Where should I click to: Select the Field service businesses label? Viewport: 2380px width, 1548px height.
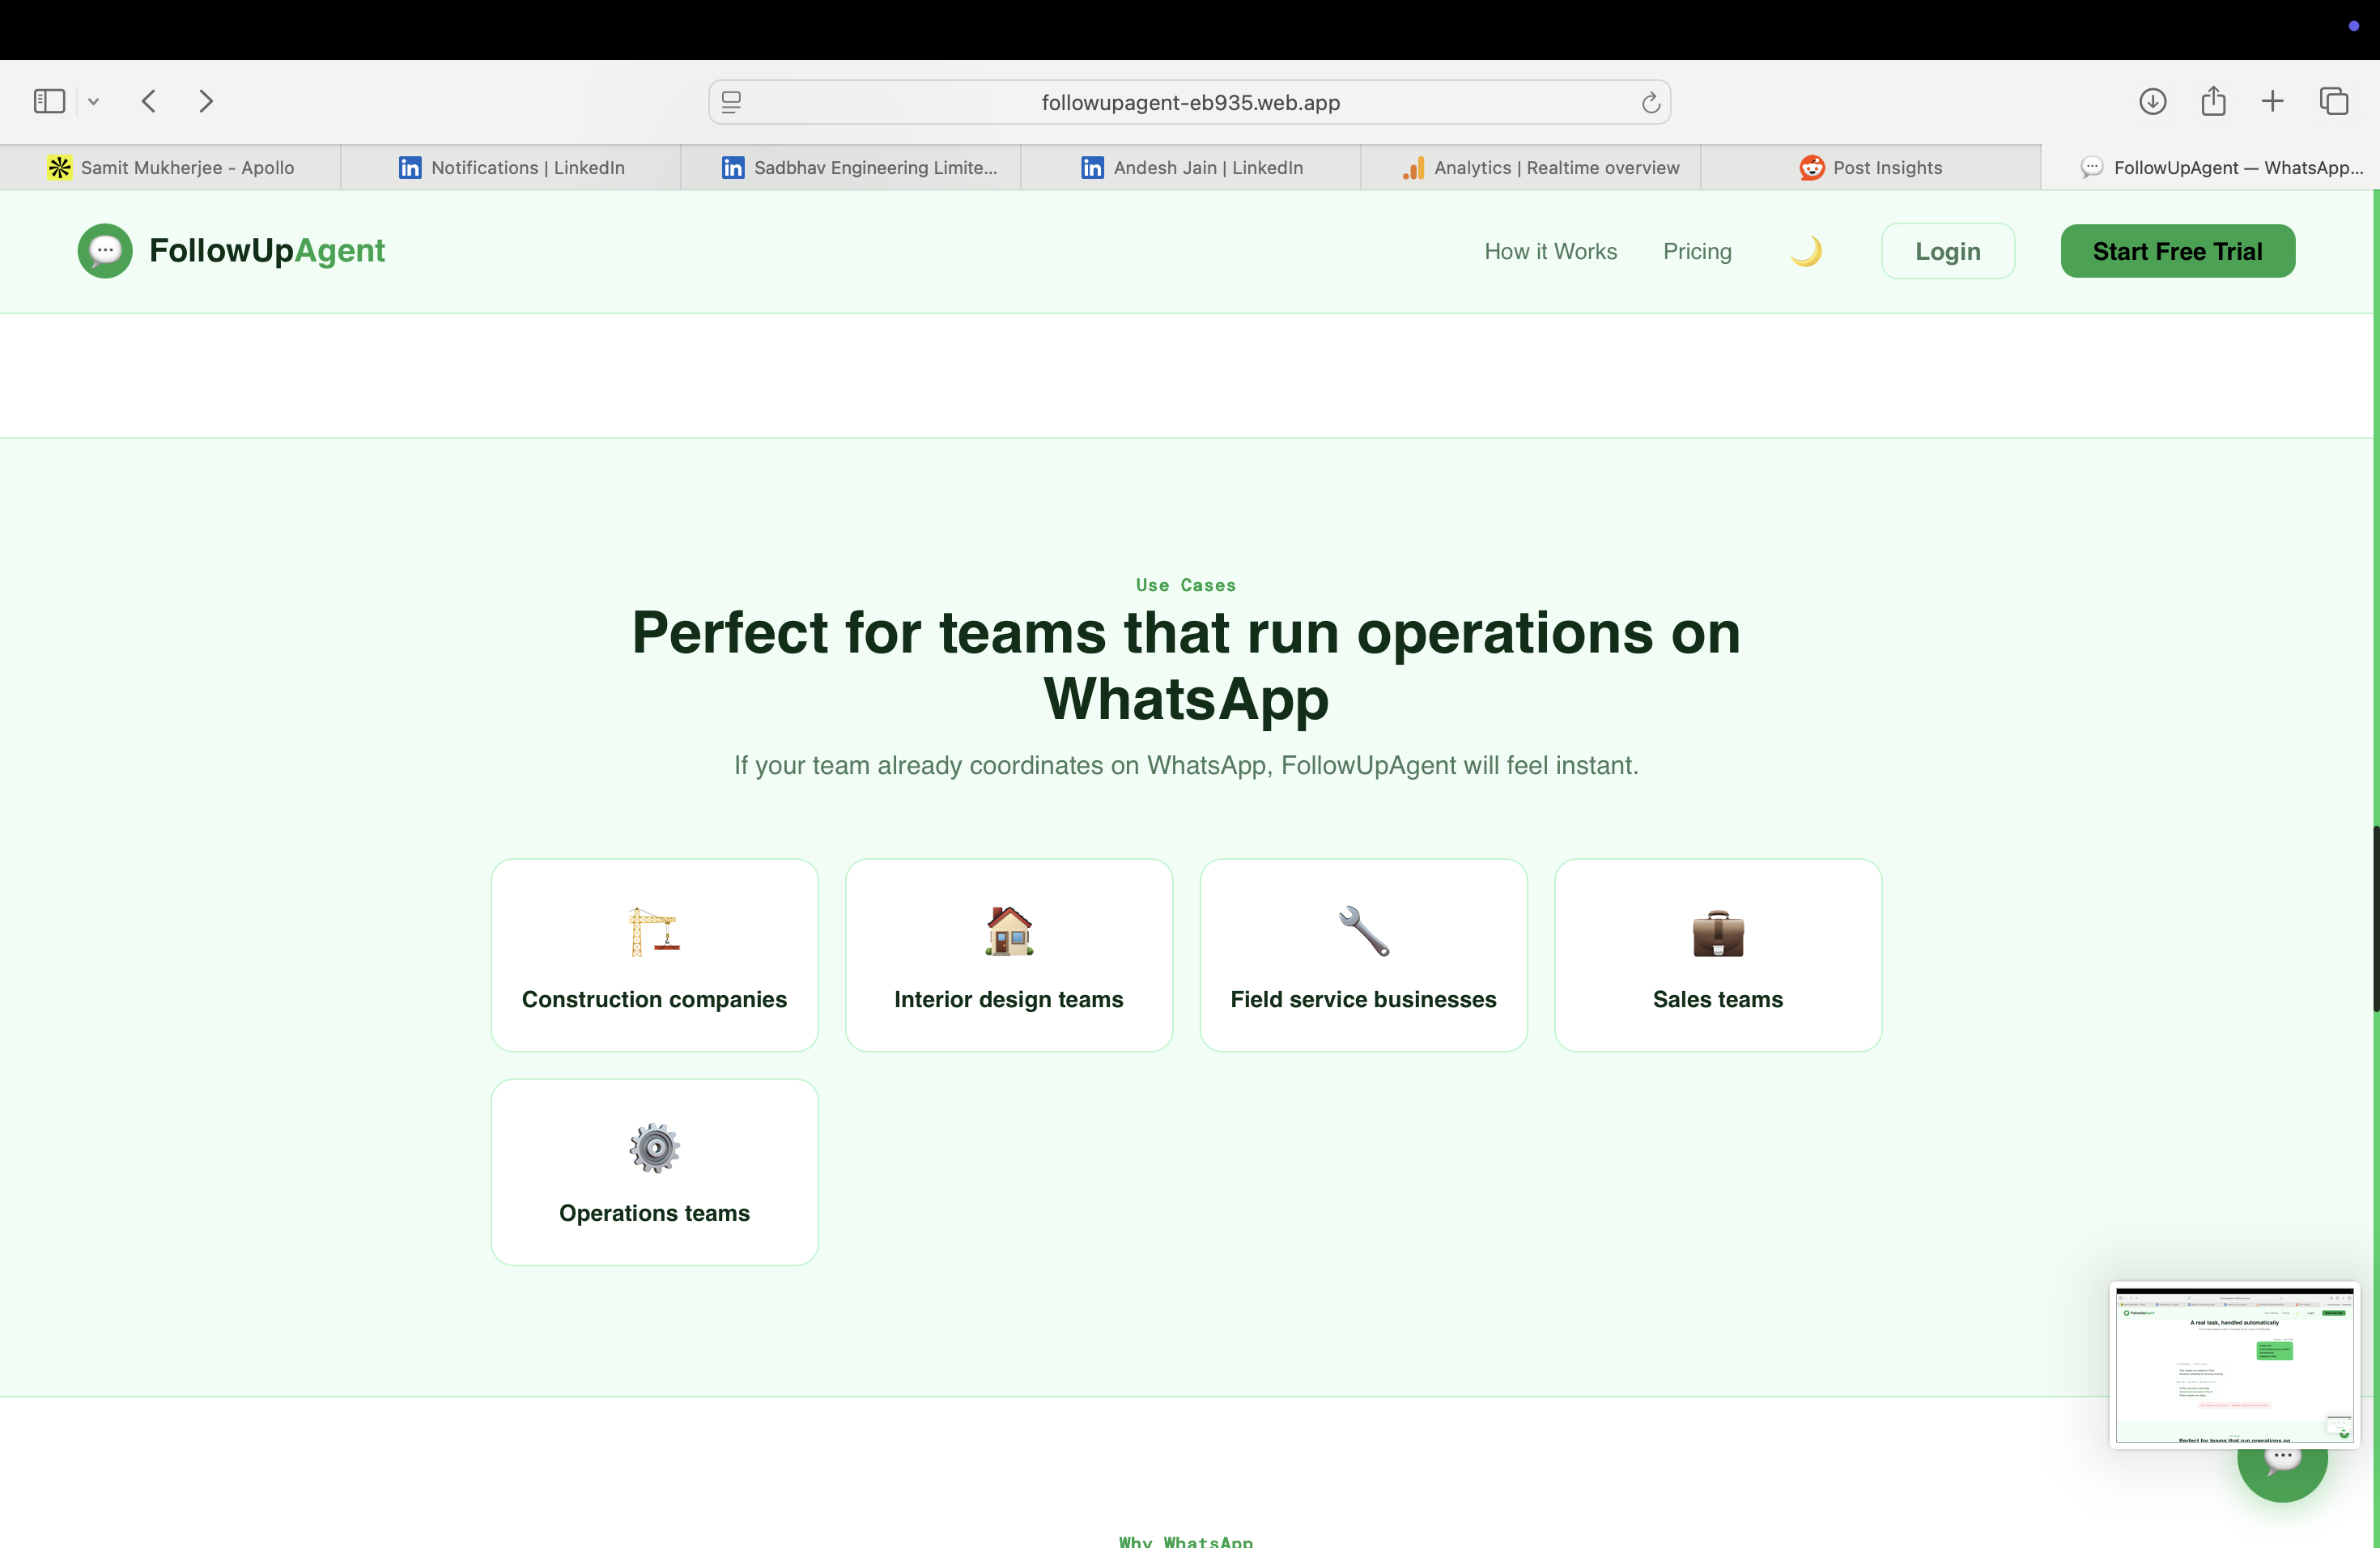coord(1364,999)
